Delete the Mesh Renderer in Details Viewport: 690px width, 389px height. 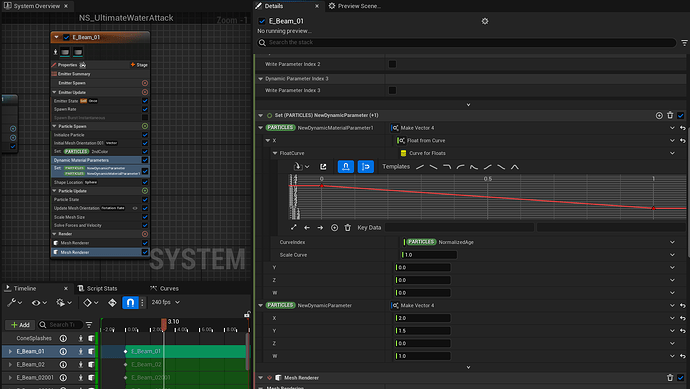click(x=670, y=378)
